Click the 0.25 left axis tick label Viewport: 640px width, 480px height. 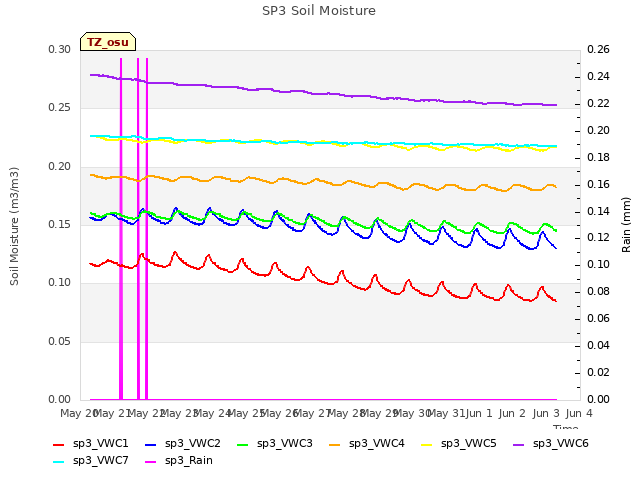(60, 108)
